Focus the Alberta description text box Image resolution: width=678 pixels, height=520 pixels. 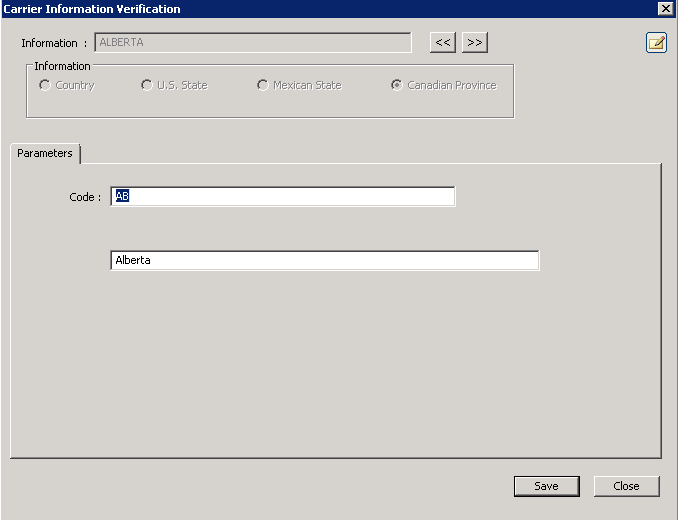click(324, 261)
